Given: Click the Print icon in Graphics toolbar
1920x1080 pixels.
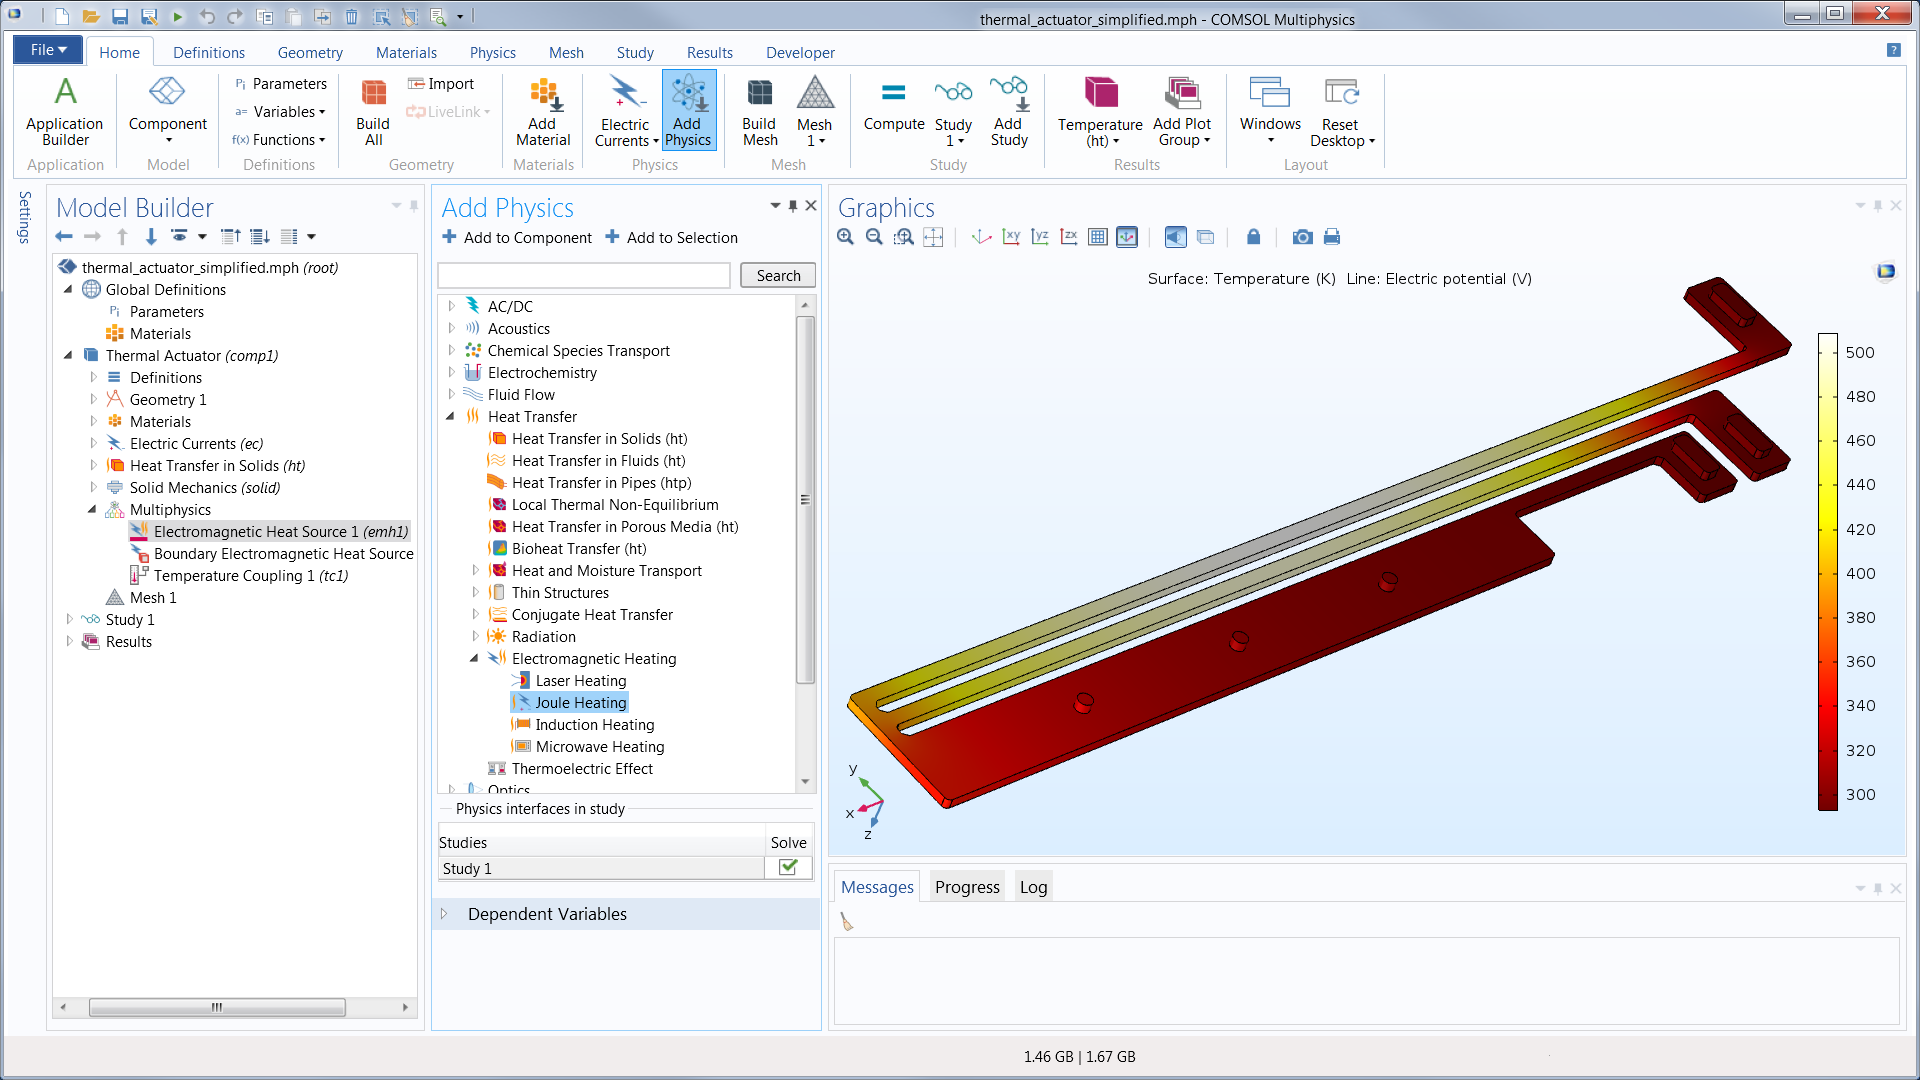Looking at the screenshot, I should [x=1331, y=237].
